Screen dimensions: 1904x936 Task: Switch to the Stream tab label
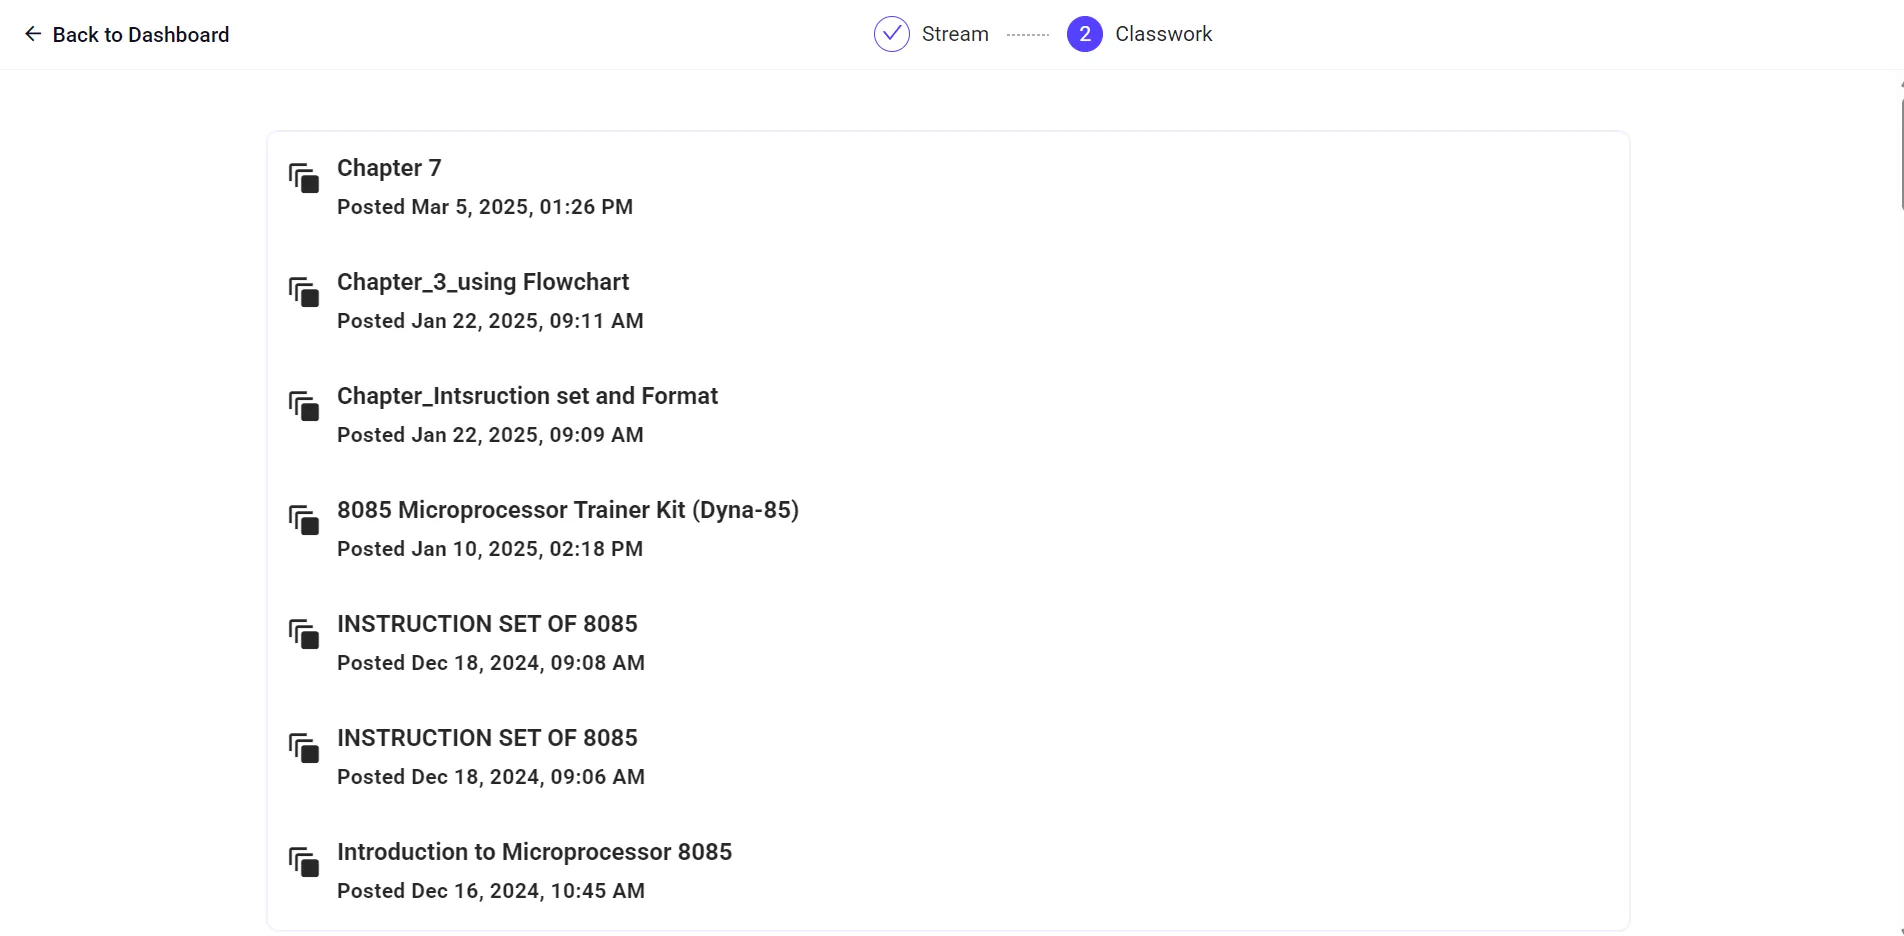955,34
